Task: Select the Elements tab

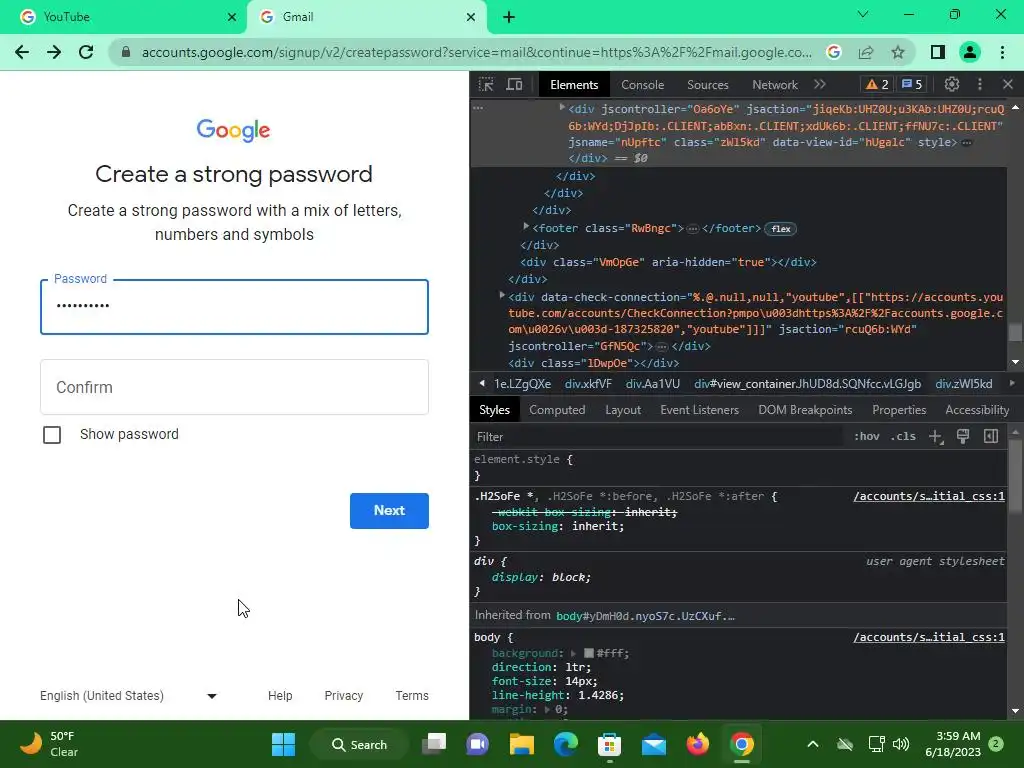Action: pos(574,85)
